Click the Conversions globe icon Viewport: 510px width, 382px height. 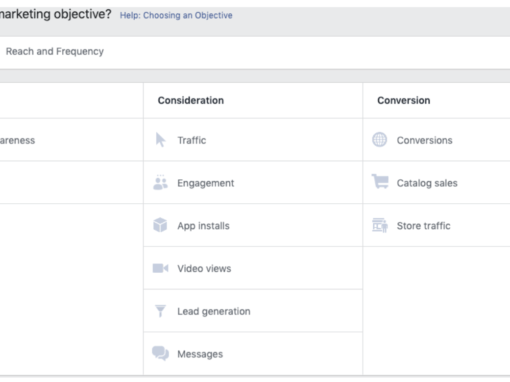[x=379, y=140]
